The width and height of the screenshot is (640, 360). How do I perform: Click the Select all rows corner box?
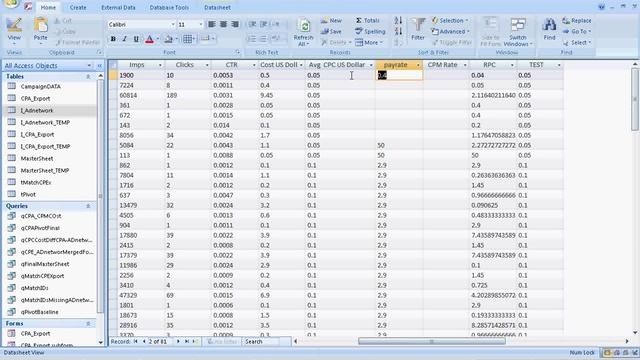[x=113, y=65]
